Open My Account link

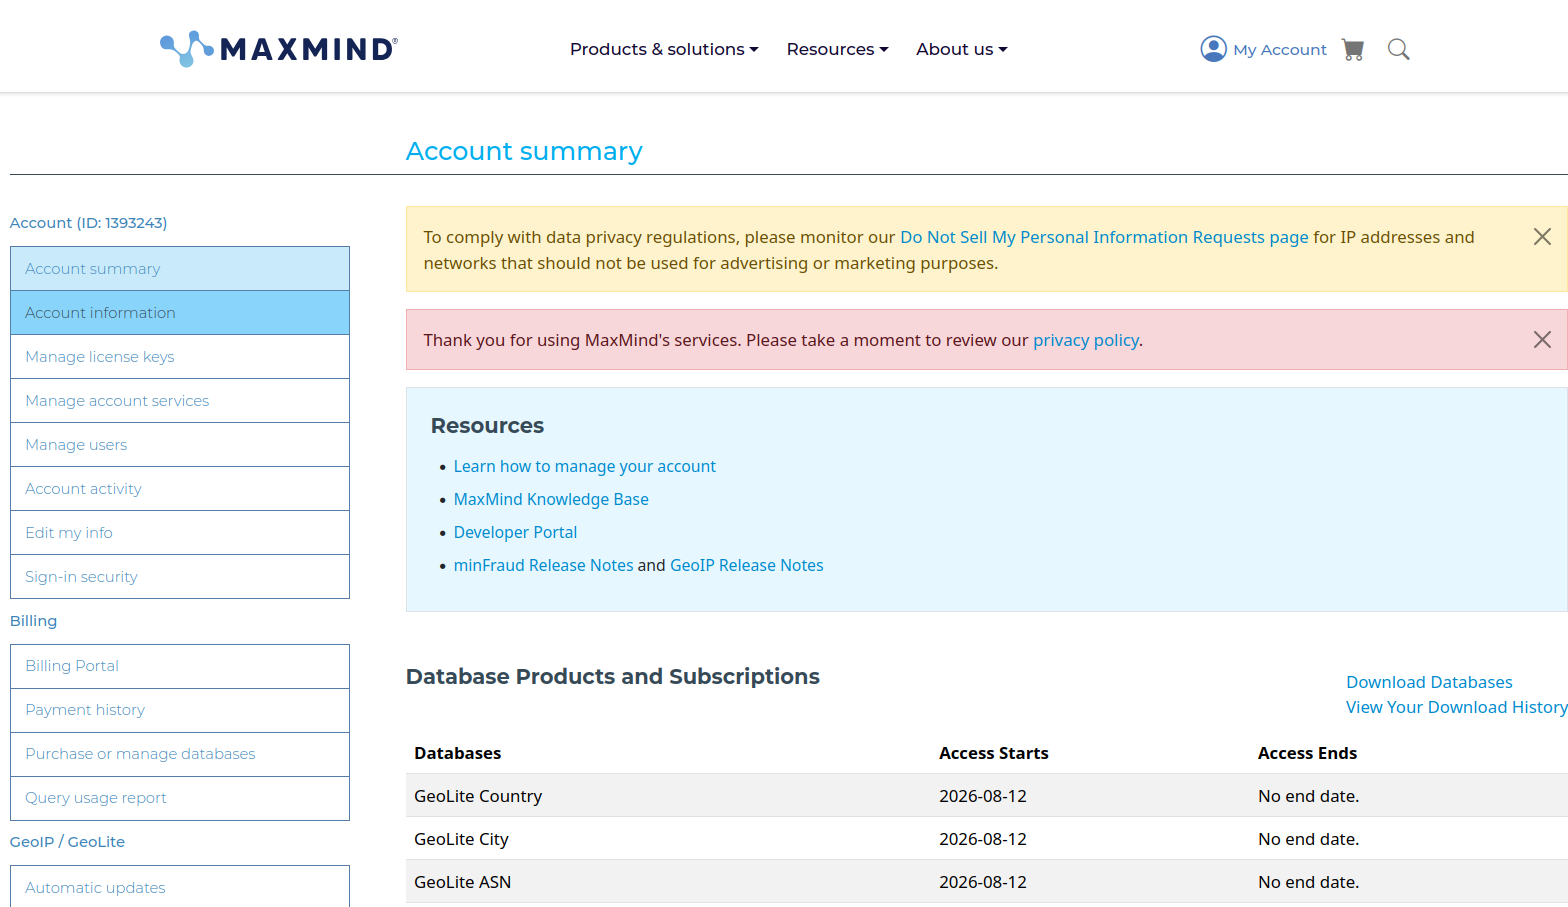(x=1280, y=49)
